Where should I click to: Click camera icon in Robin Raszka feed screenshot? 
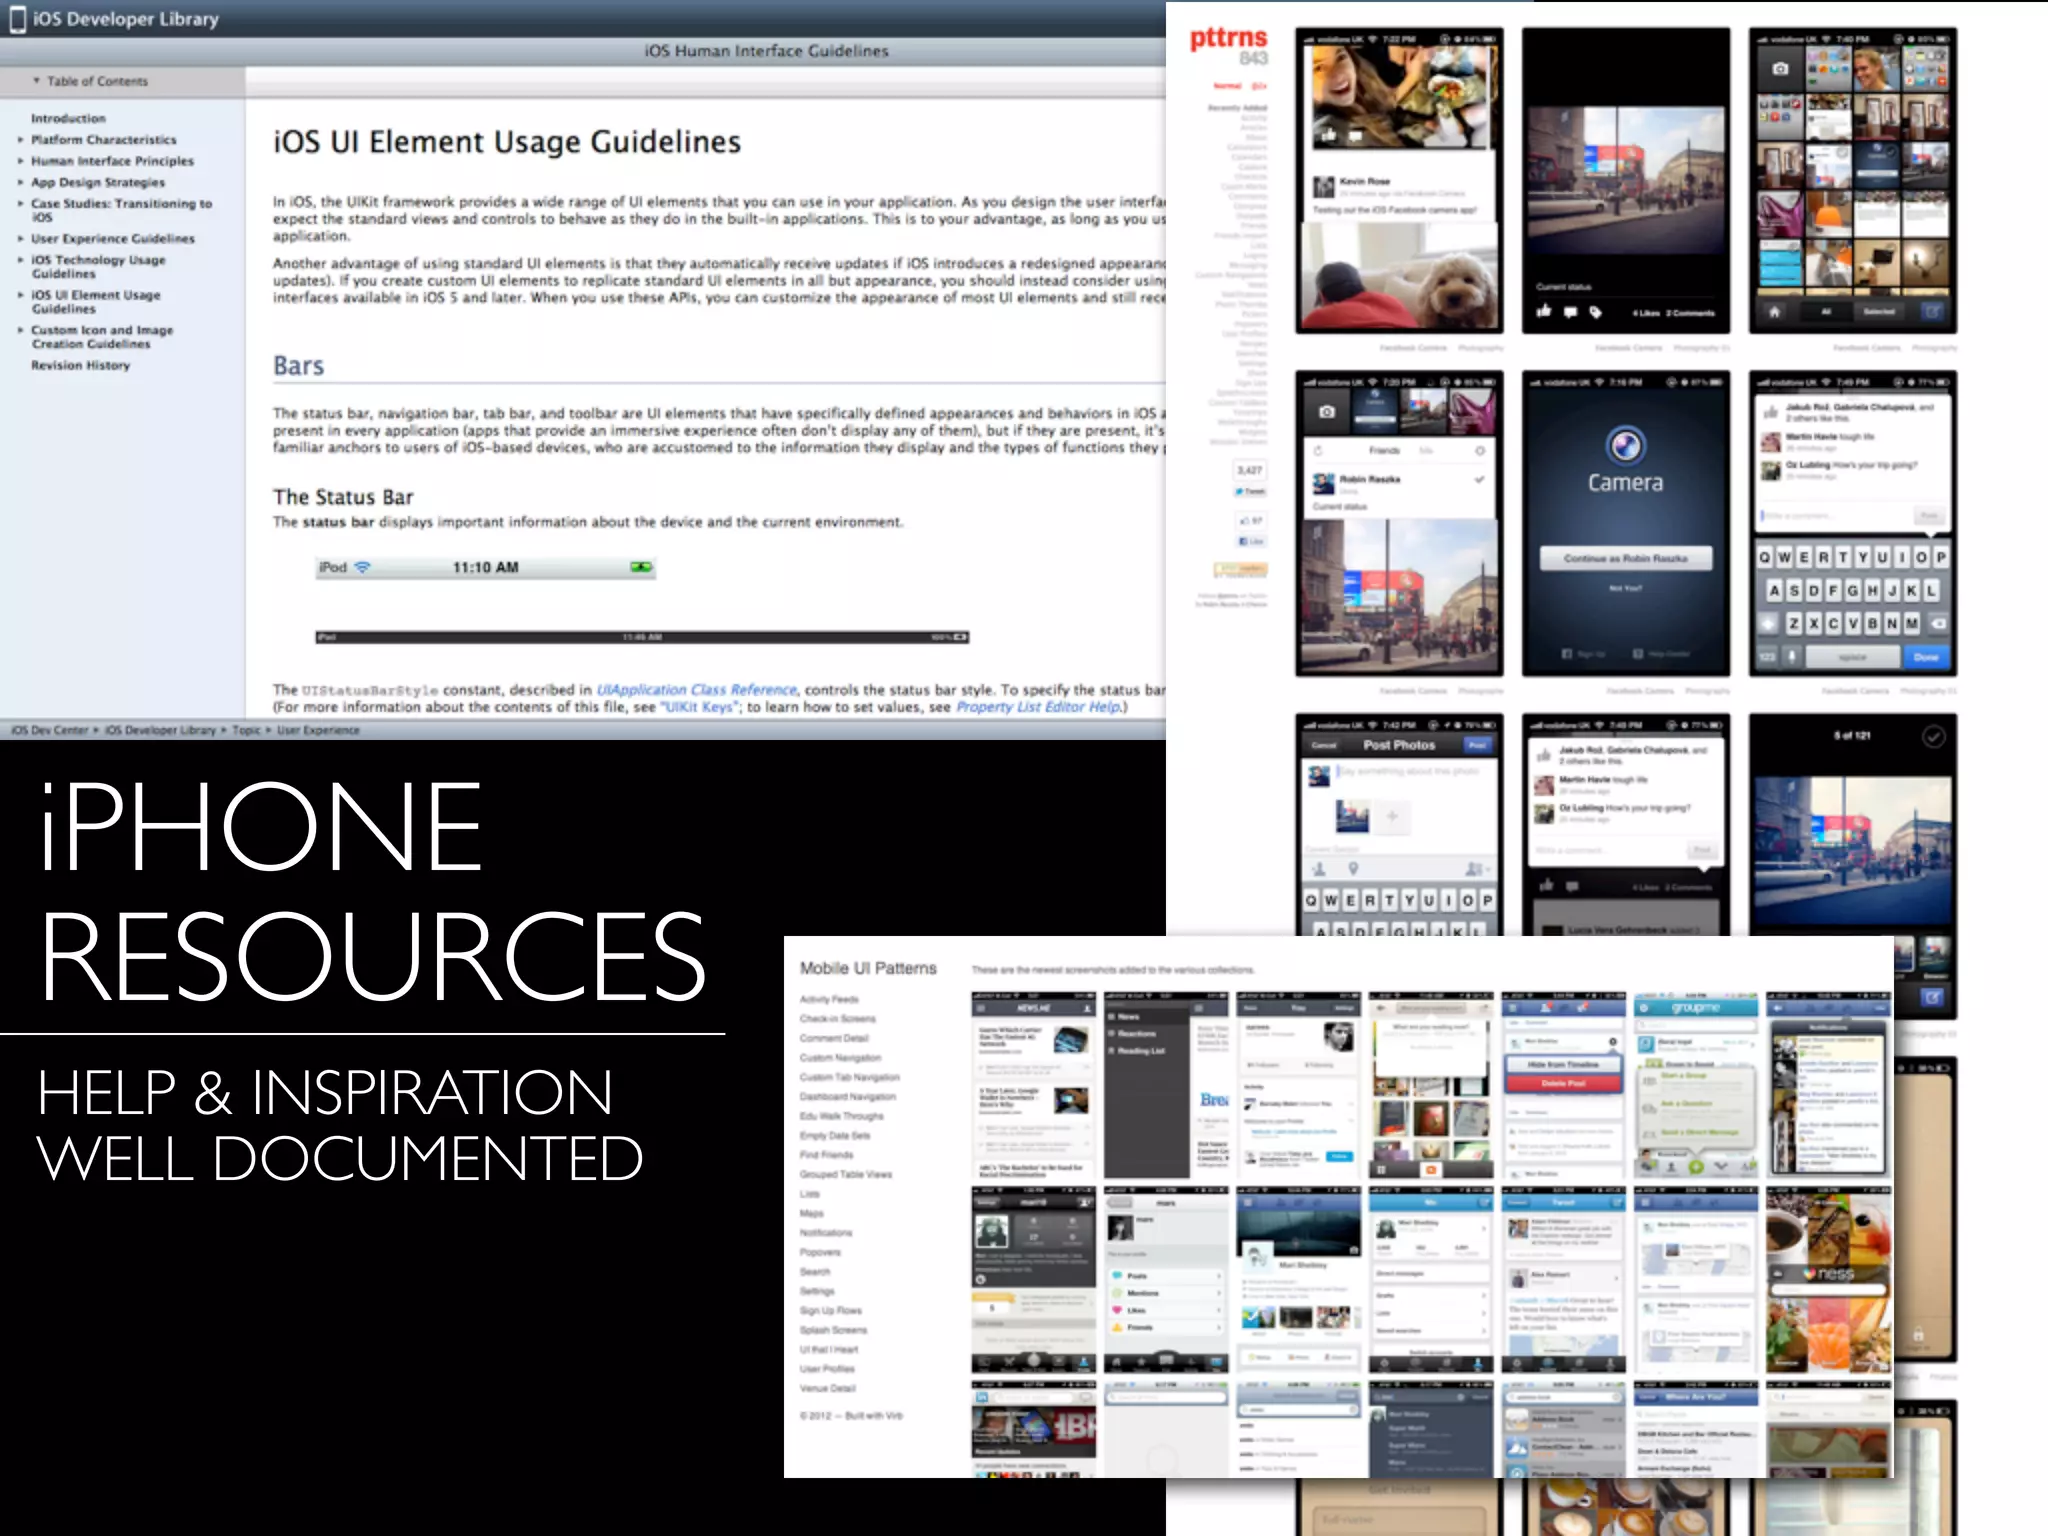click(1326, 412)
